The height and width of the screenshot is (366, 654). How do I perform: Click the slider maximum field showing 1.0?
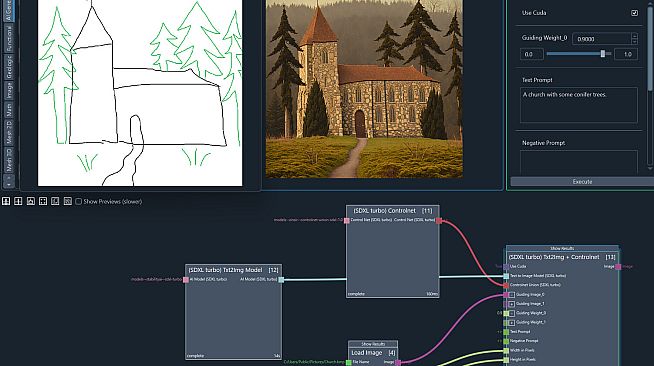[626, 54]
